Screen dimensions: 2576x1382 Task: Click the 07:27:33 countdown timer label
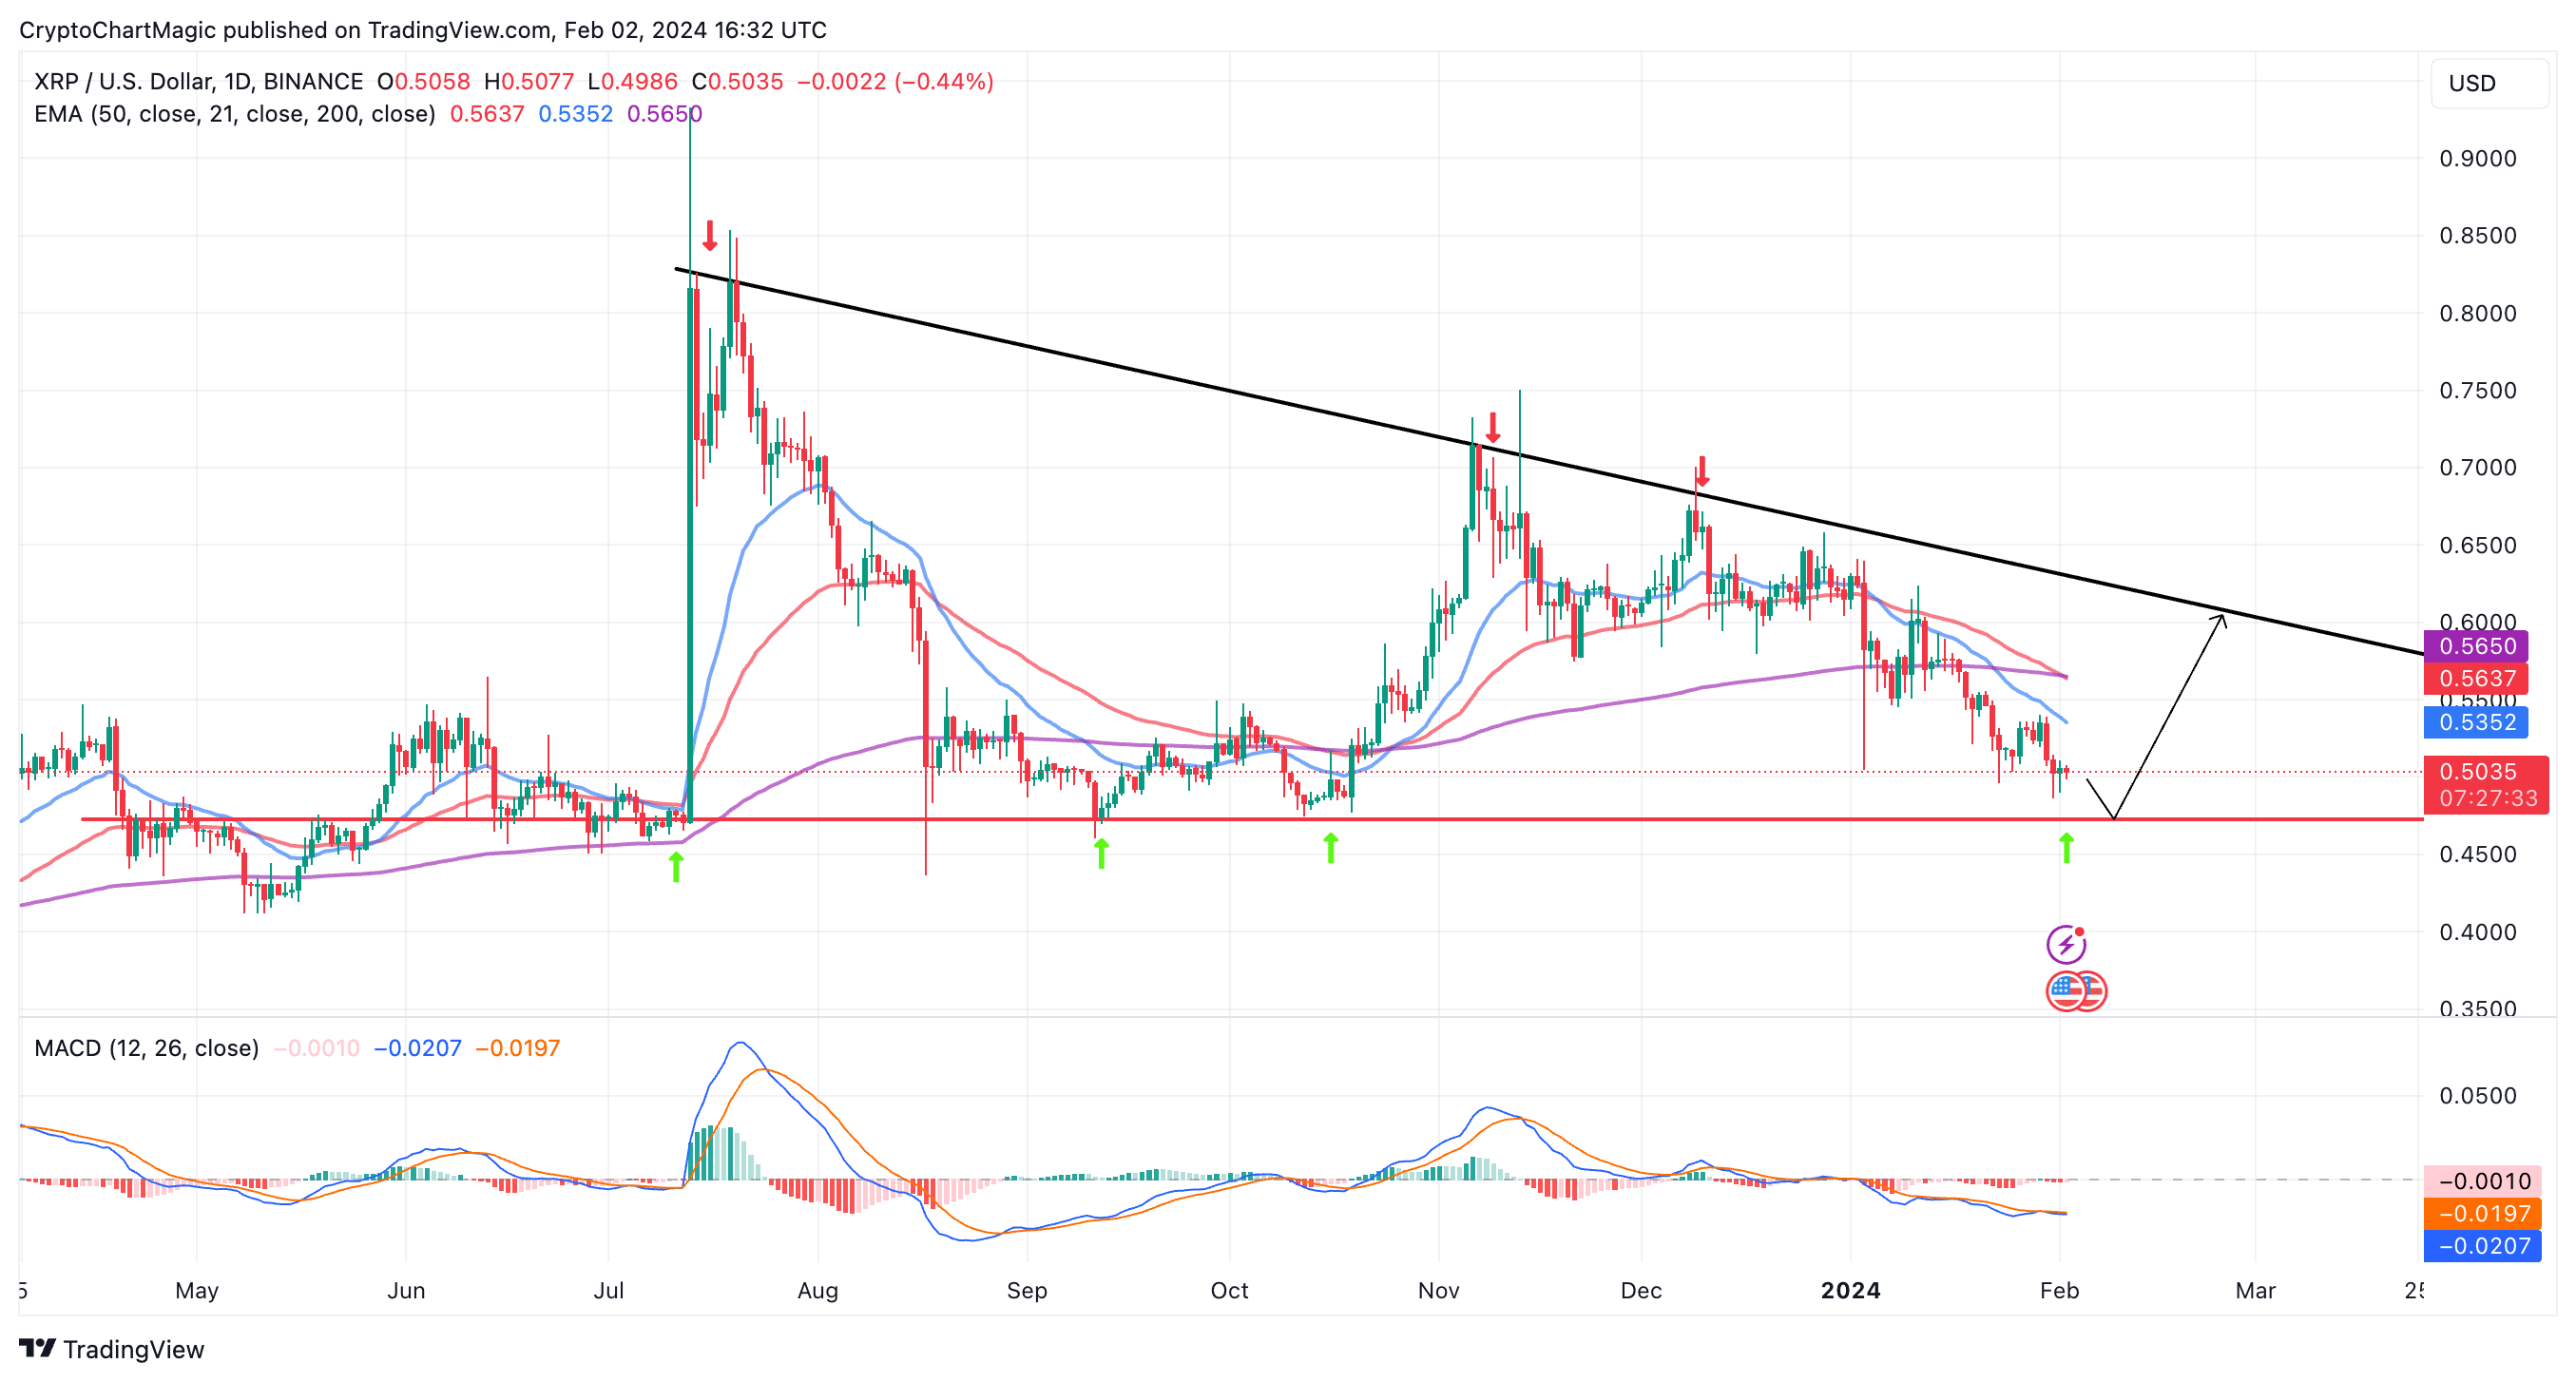click(2486, 799)
